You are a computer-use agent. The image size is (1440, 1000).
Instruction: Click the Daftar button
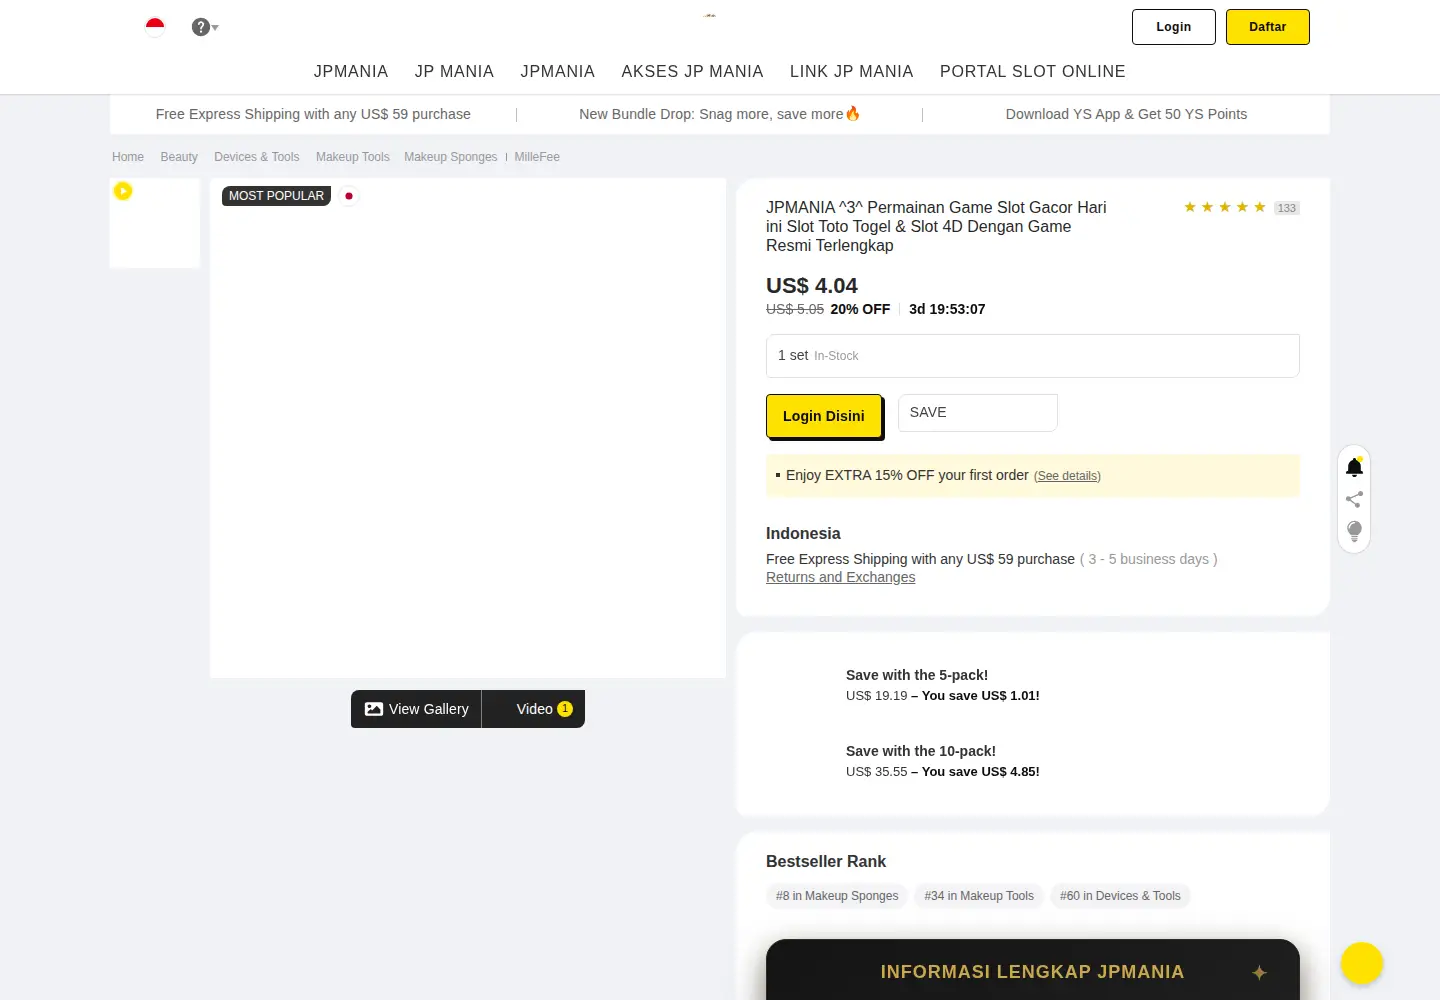[1268, 27]
